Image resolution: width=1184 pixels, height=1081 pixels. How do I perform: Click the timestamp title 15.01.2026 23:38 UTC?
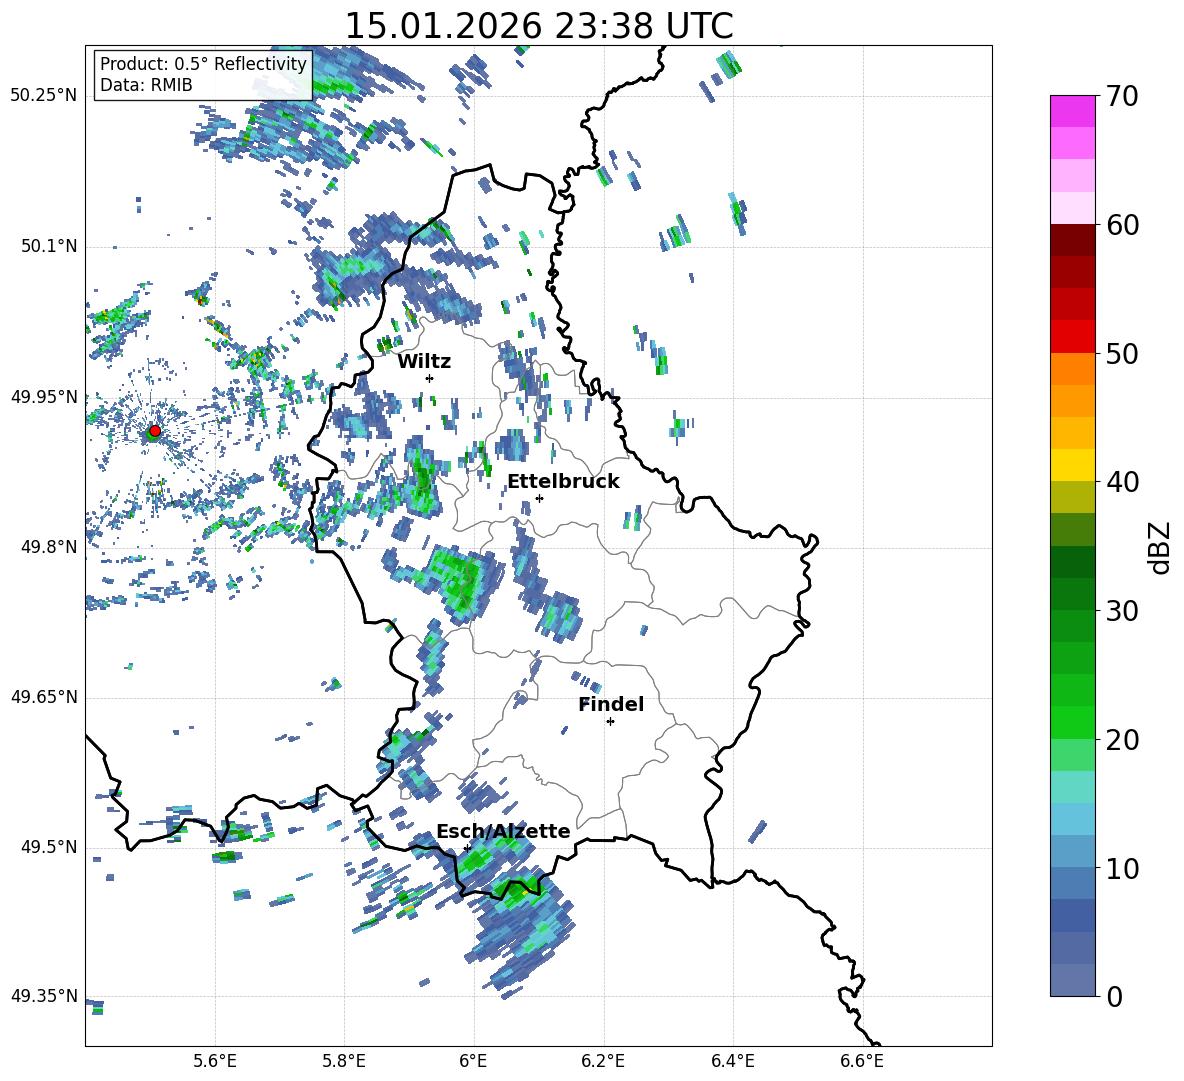[x=539, y=26]
